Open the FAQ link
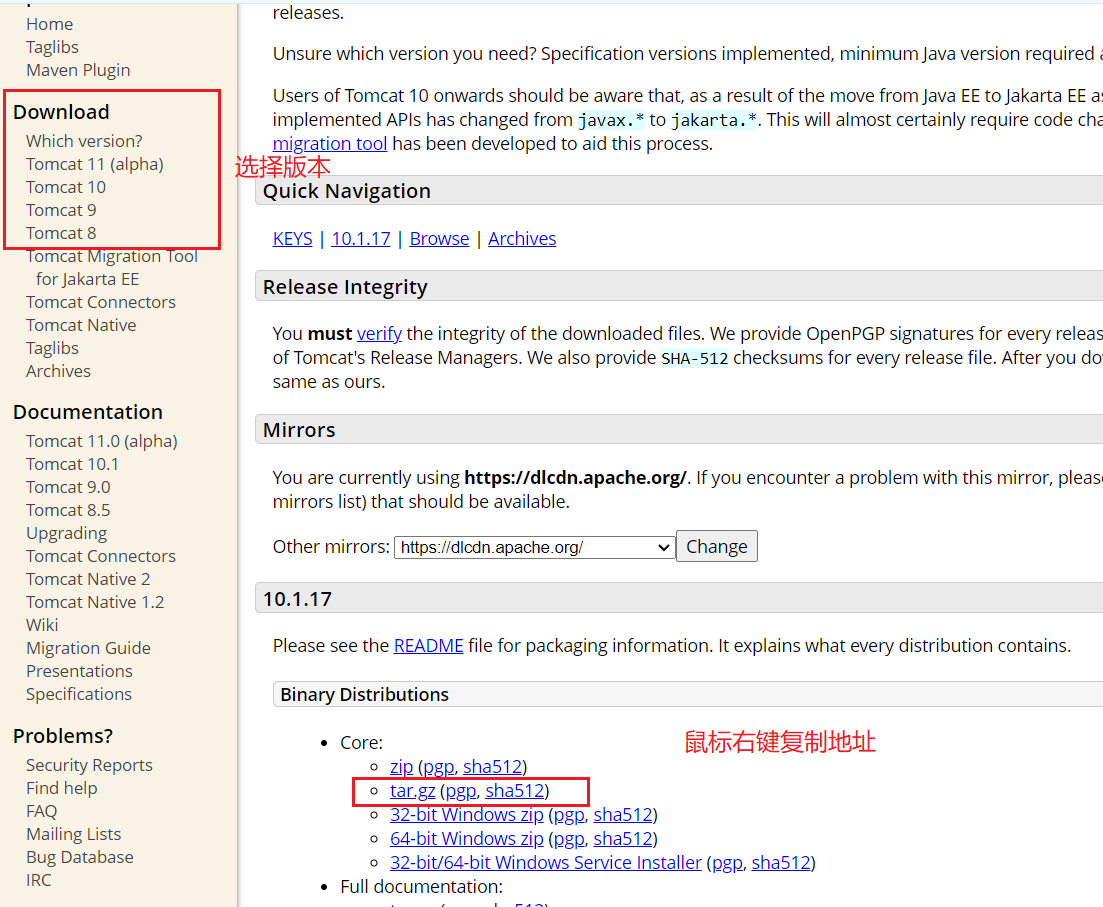 click(42, 811)
